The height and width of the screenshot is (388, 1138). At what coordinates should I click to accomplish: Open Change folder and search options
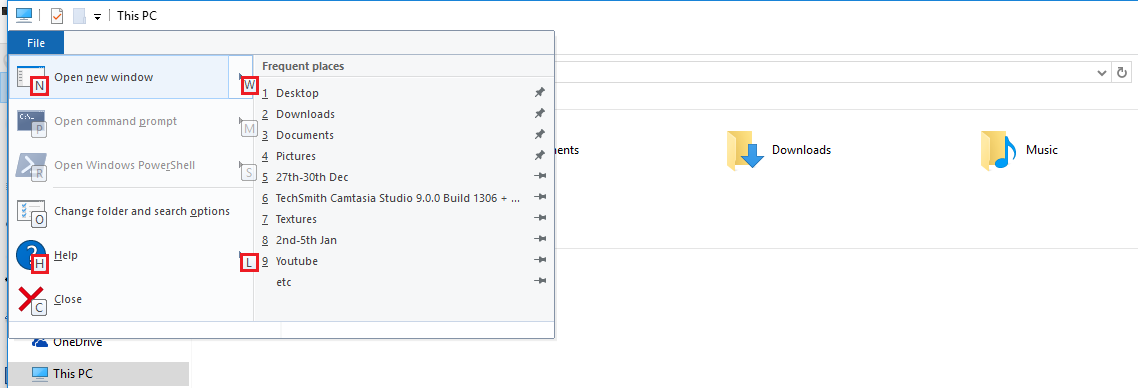[131, 211]
